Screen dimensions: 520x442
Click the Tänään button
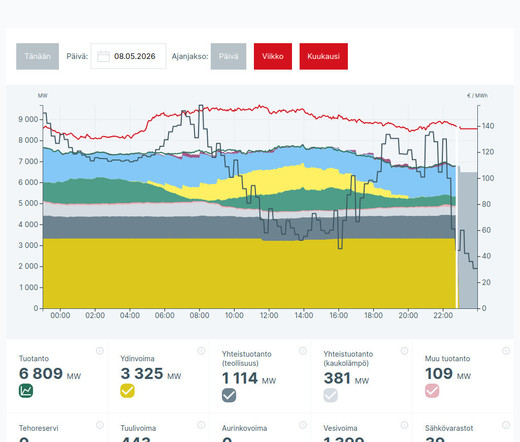point(37,56)
